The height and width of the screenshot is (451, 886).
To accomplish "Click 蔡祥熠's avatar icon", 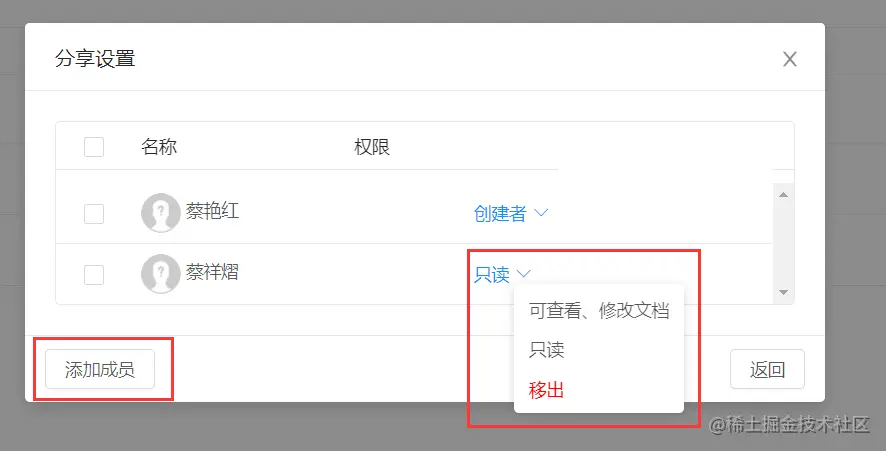I will click(x=160, y=274).
